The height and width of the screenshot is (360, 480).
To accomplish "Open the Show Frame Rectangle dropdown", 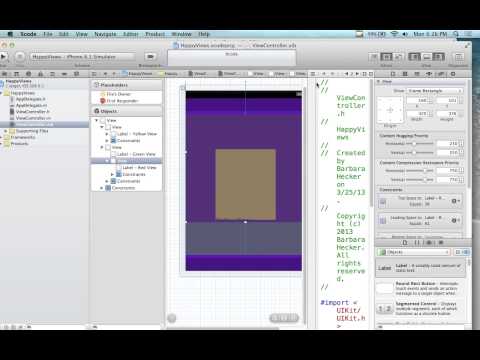I will [435, 91].
